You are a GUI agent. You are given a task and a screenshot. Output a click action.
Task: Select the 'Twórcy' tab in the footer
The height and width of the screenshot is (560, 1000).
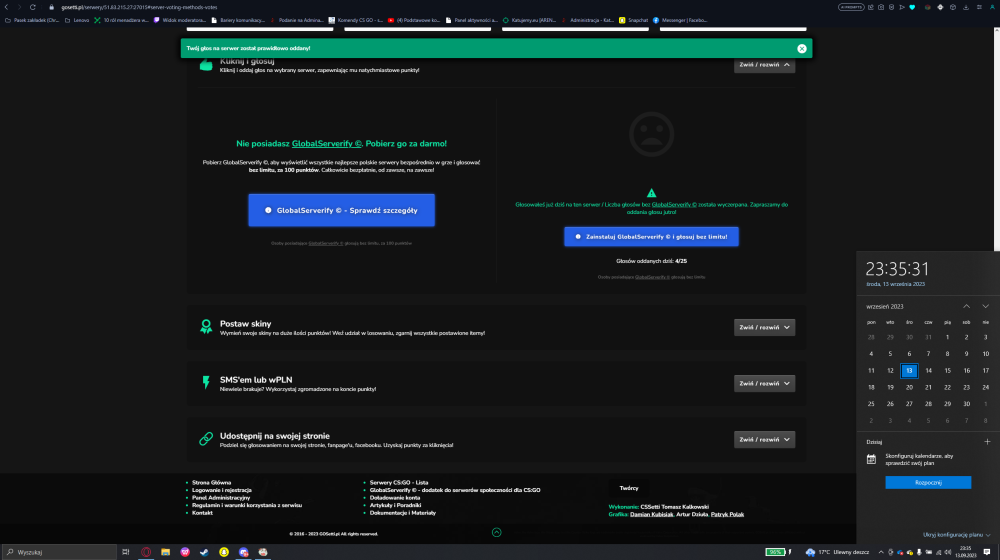629,488
